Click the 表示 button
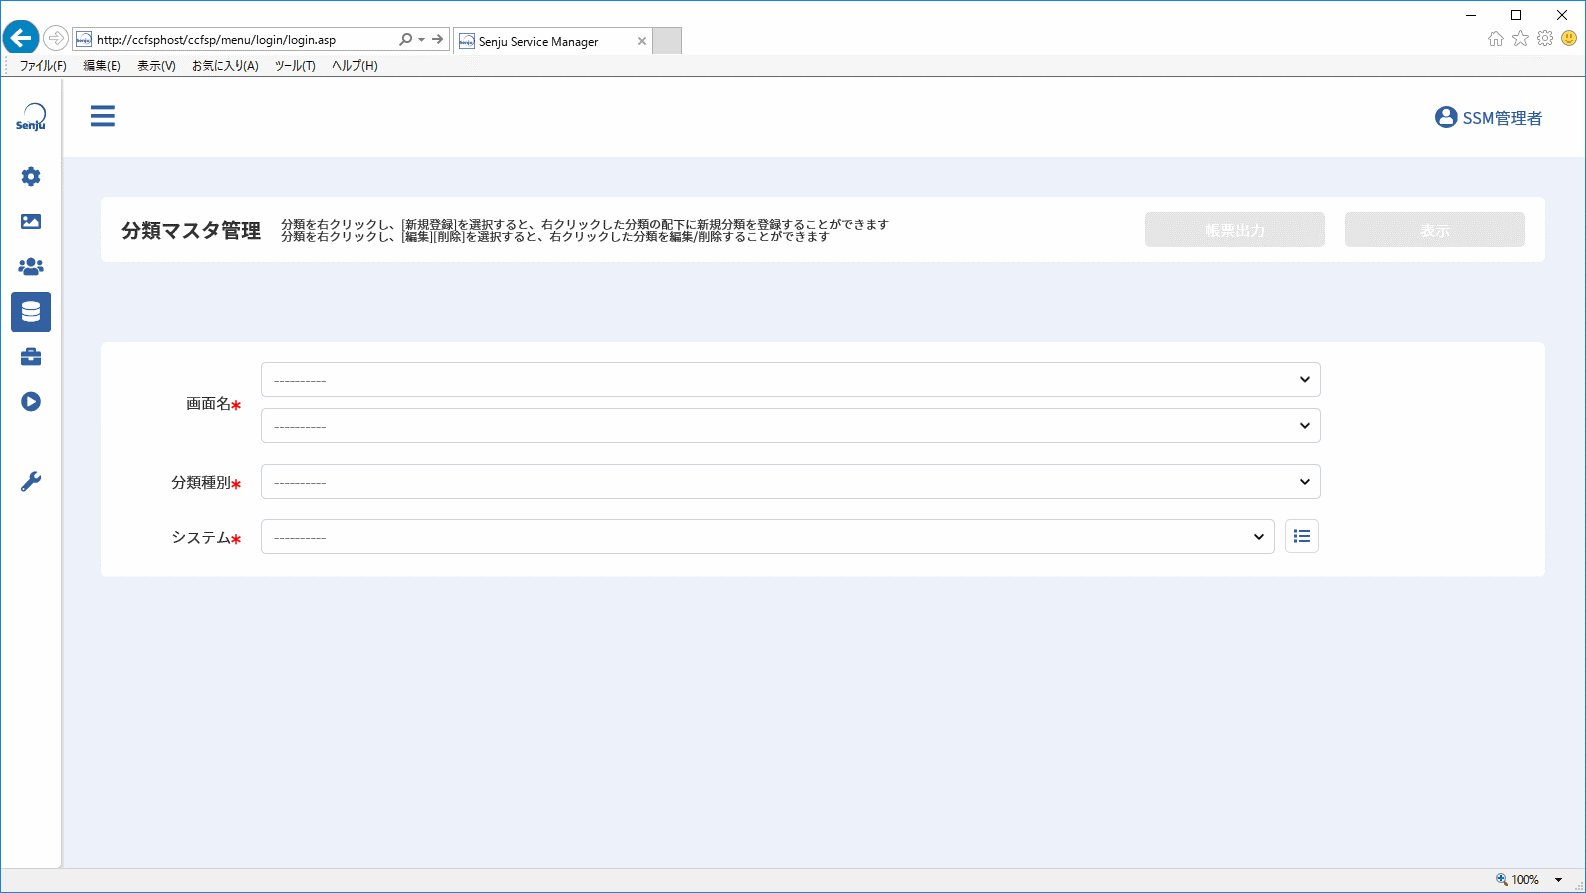1586x893 pixels. tap(1435, 230)
